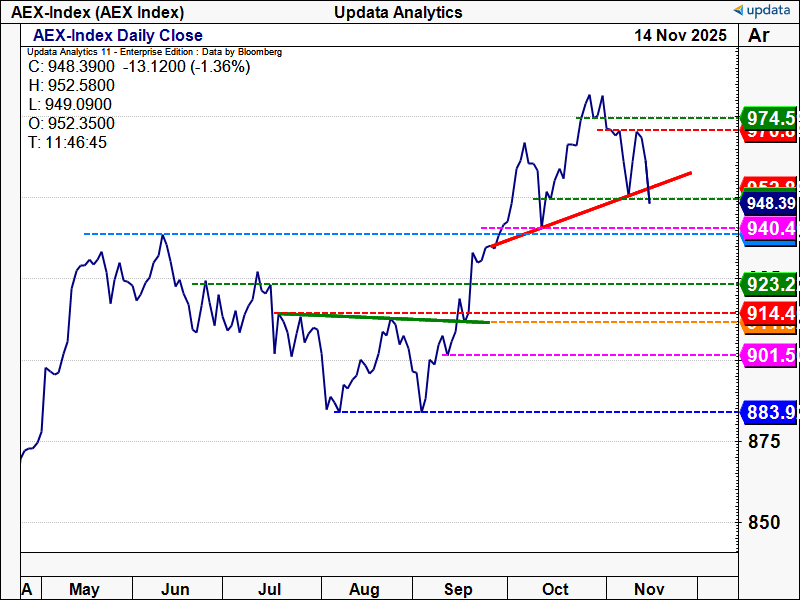Viewport: 800px width, 600px height.
Task: Click the 'A' label at bottom-left corner
Action: click(27, 589)
